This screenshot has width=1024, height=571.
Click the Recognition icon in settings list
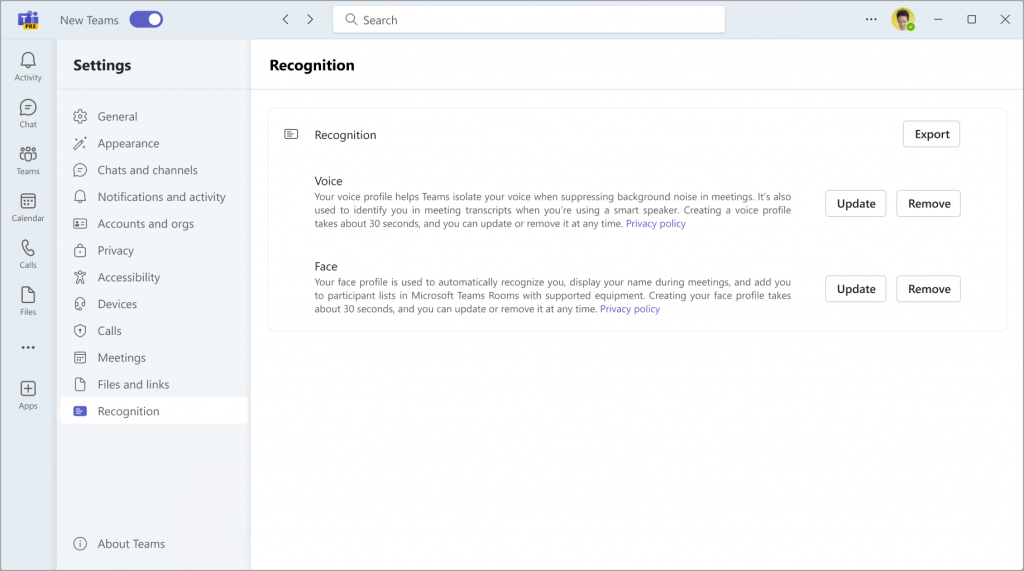[80, 411]
